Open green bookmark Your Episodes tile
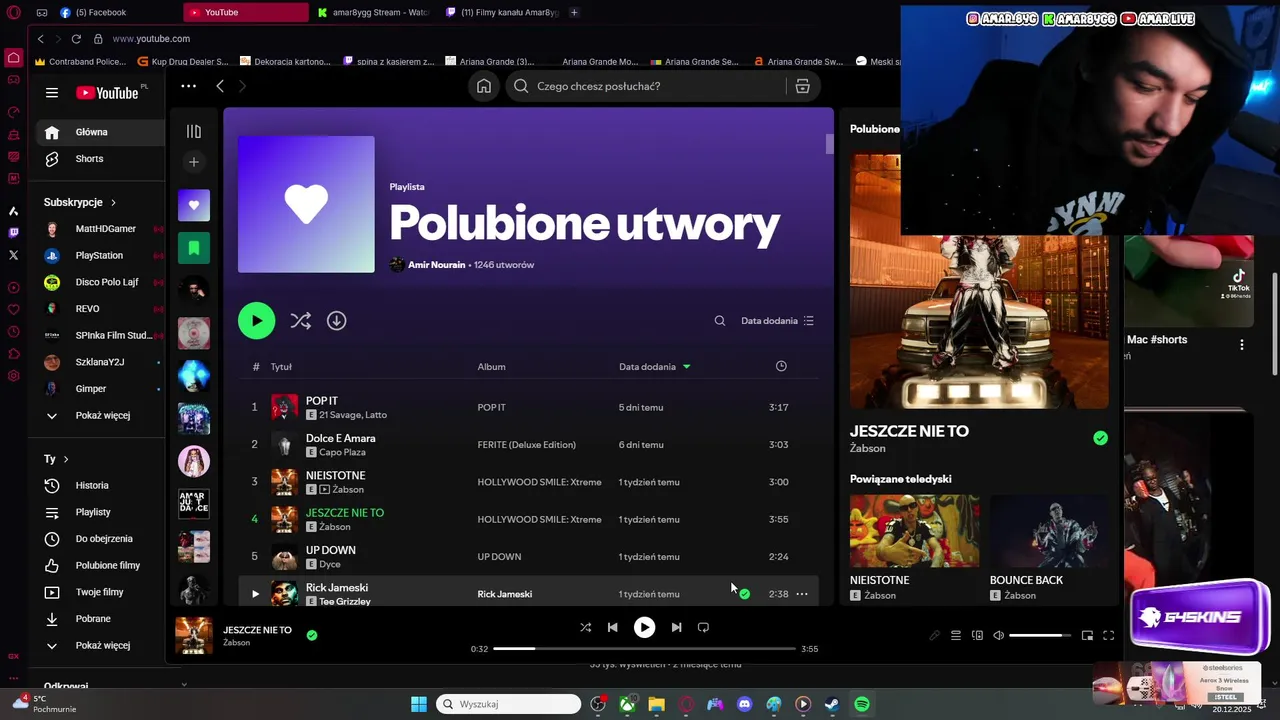Viewport: 1280px width, 720px height. pos(194,248)
